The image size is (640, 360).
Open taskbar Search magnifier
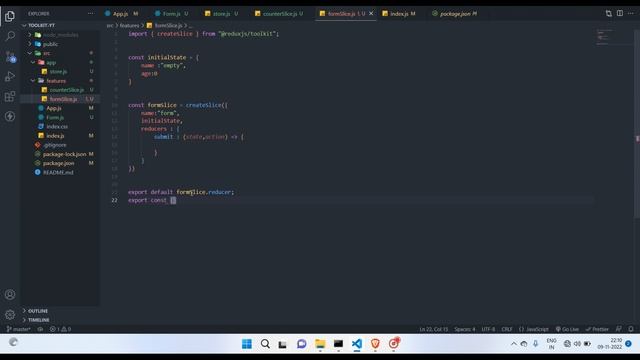(x=265, y=344)
